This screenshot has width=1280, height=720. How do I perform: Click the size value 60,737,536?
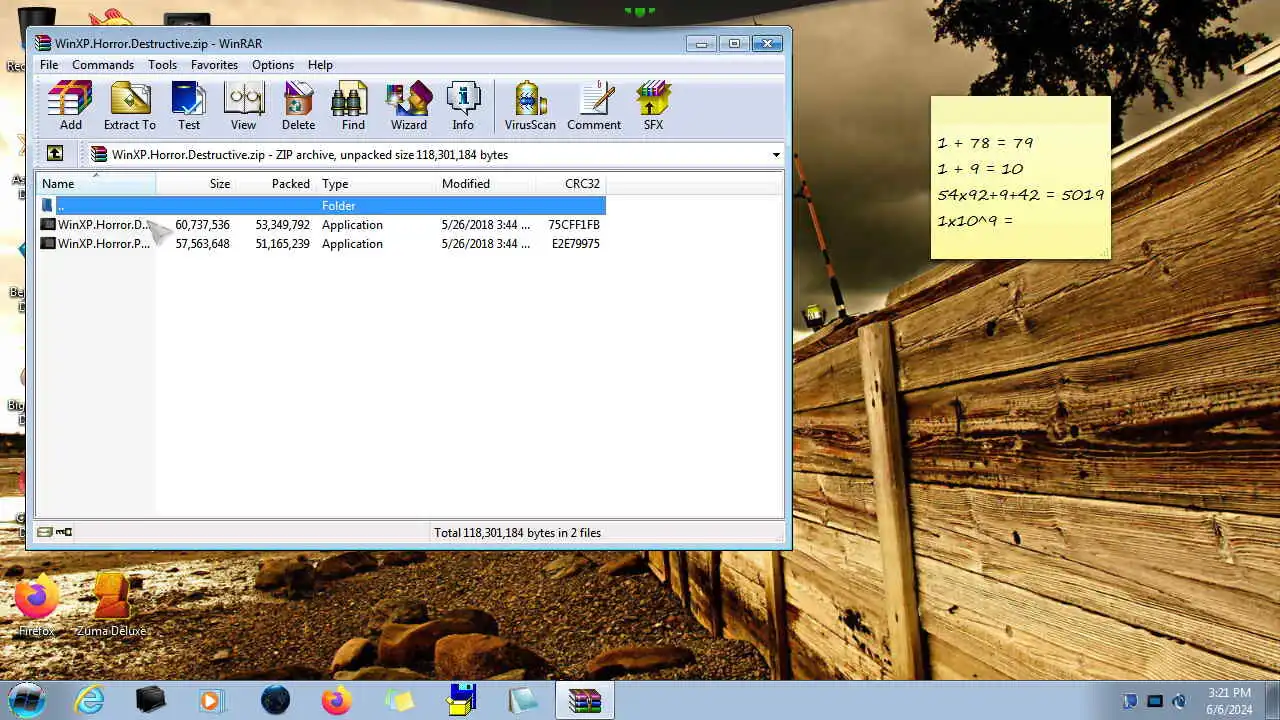(x=202, y=225)
